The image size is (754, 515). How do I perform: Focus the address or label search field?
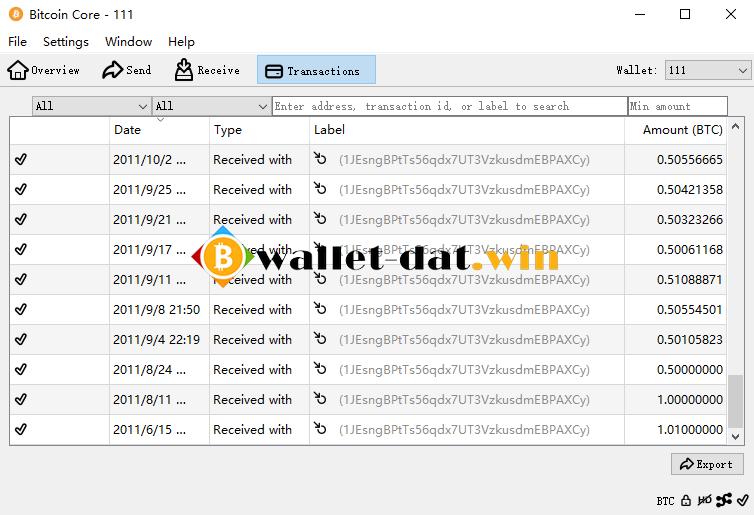(x=450, y=106)
